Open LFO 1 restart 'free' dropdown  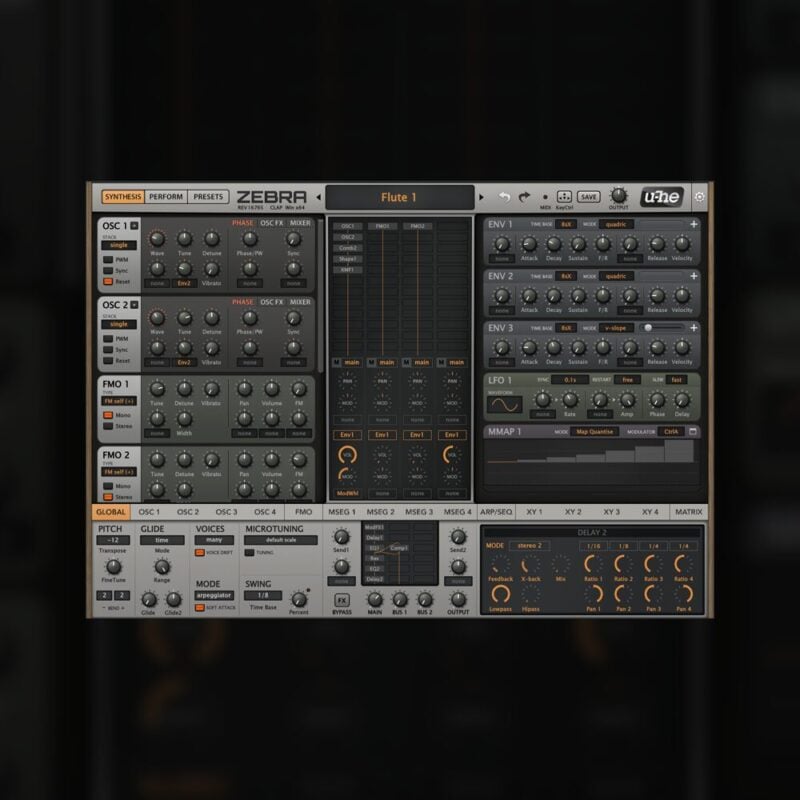click(628, 380)
